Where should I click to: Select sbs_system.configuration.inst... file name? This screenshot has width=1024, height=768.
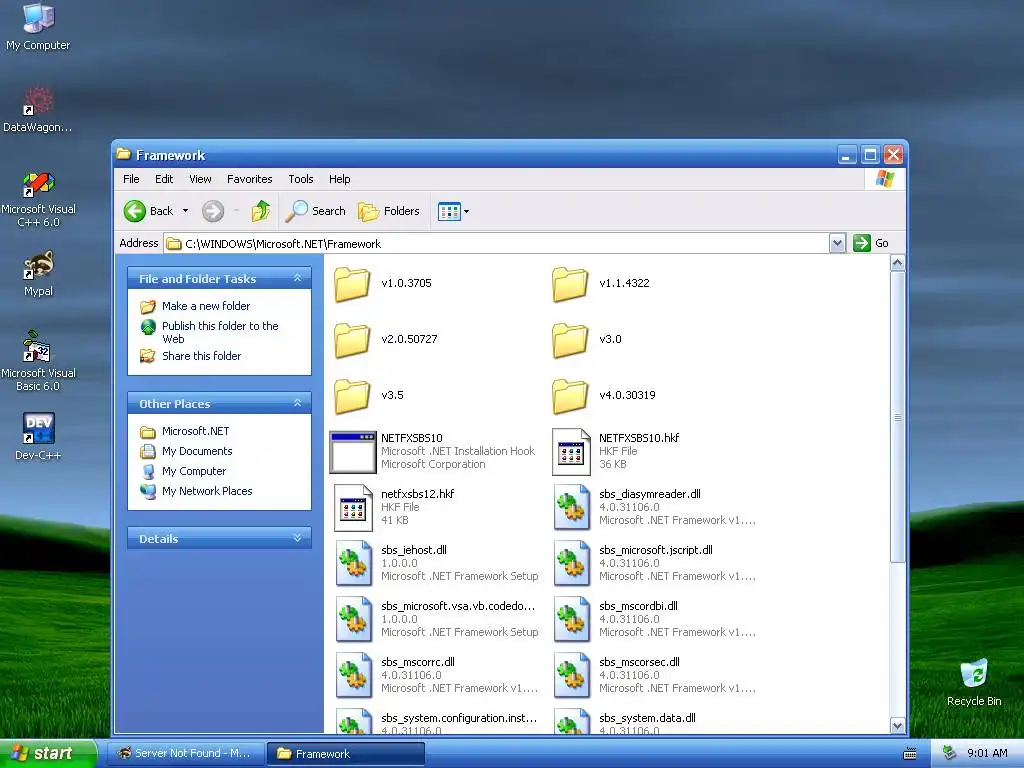tap(459, 718)
